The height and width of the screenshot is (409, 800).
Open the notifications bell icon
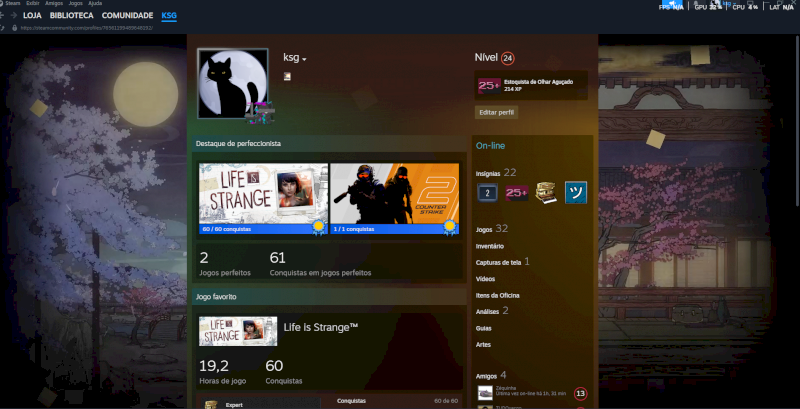(x=696, y=4)
